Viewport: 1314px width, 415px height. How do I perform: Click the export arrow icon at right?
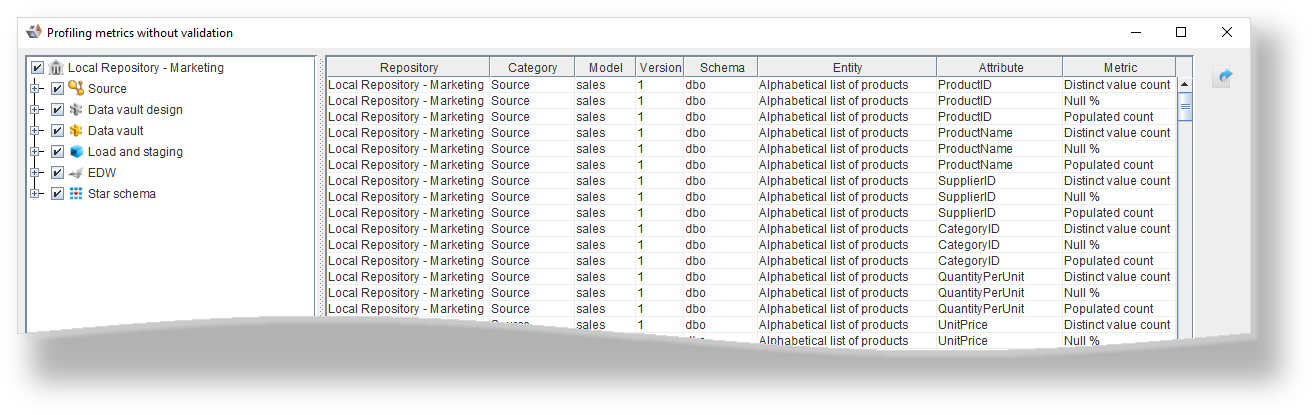1221,77
